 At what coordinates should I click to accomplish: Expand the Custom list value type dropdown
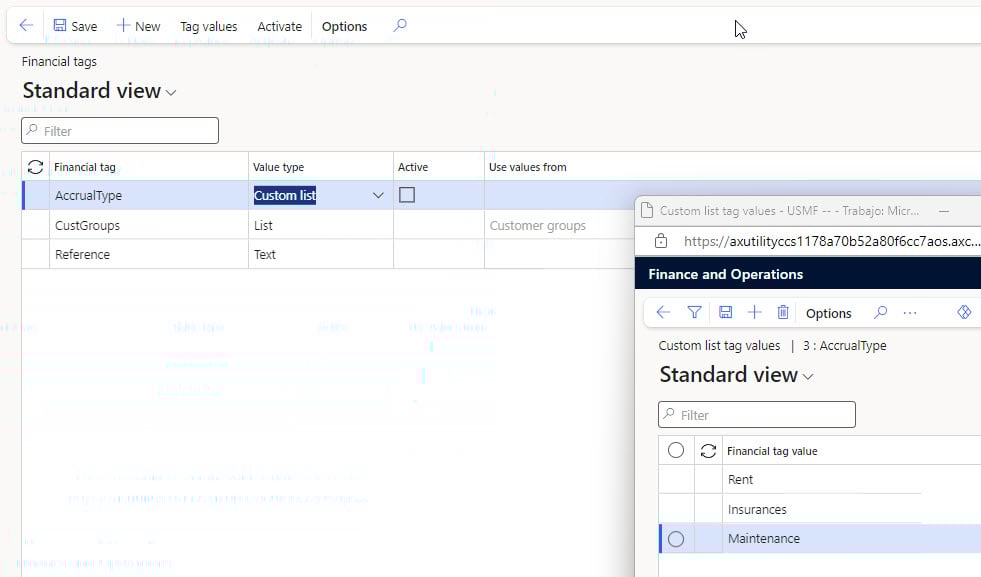(378, 196)
